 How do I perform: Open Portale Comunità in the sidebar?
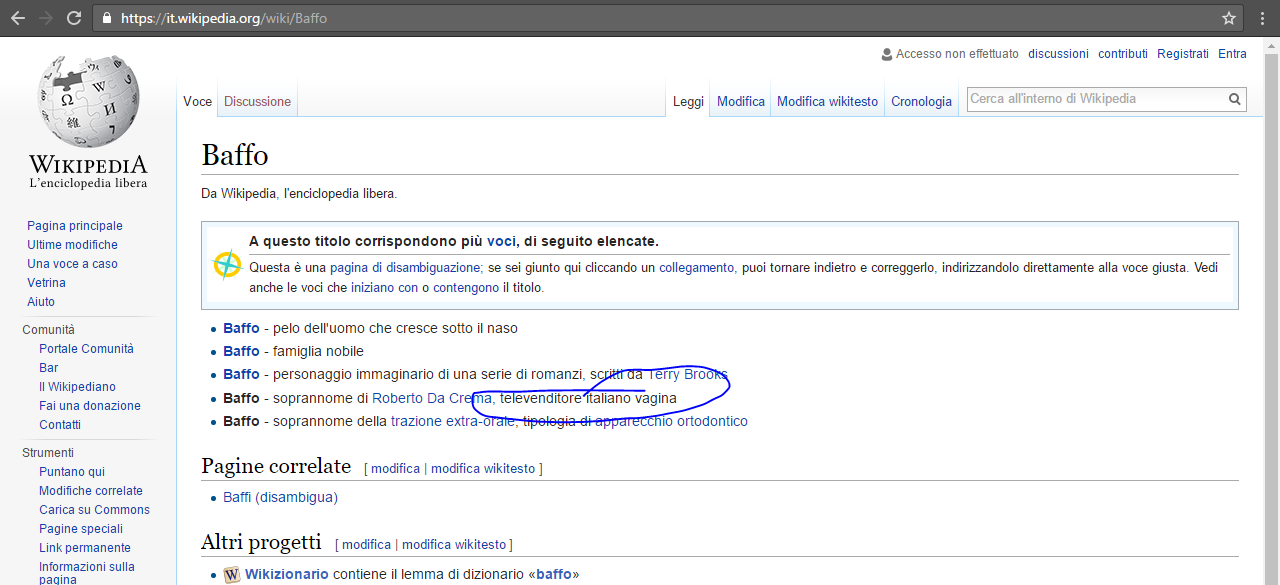(x=86, y=349)
